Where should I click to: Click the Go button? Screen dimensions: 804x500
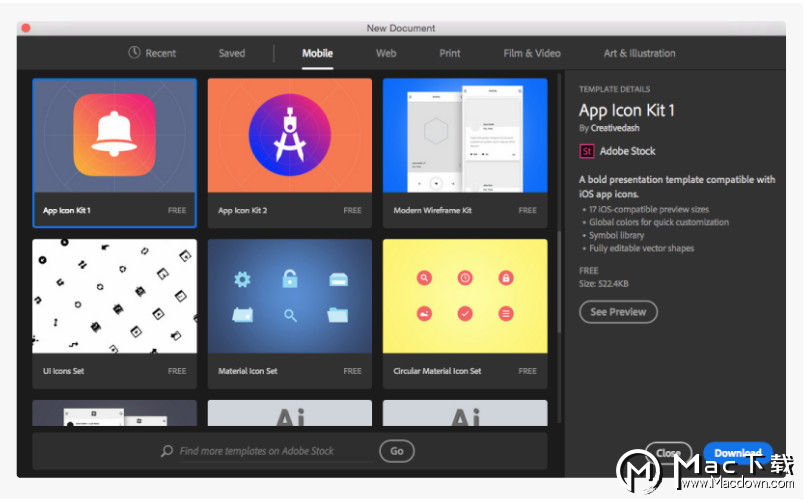tap(397, 451)
